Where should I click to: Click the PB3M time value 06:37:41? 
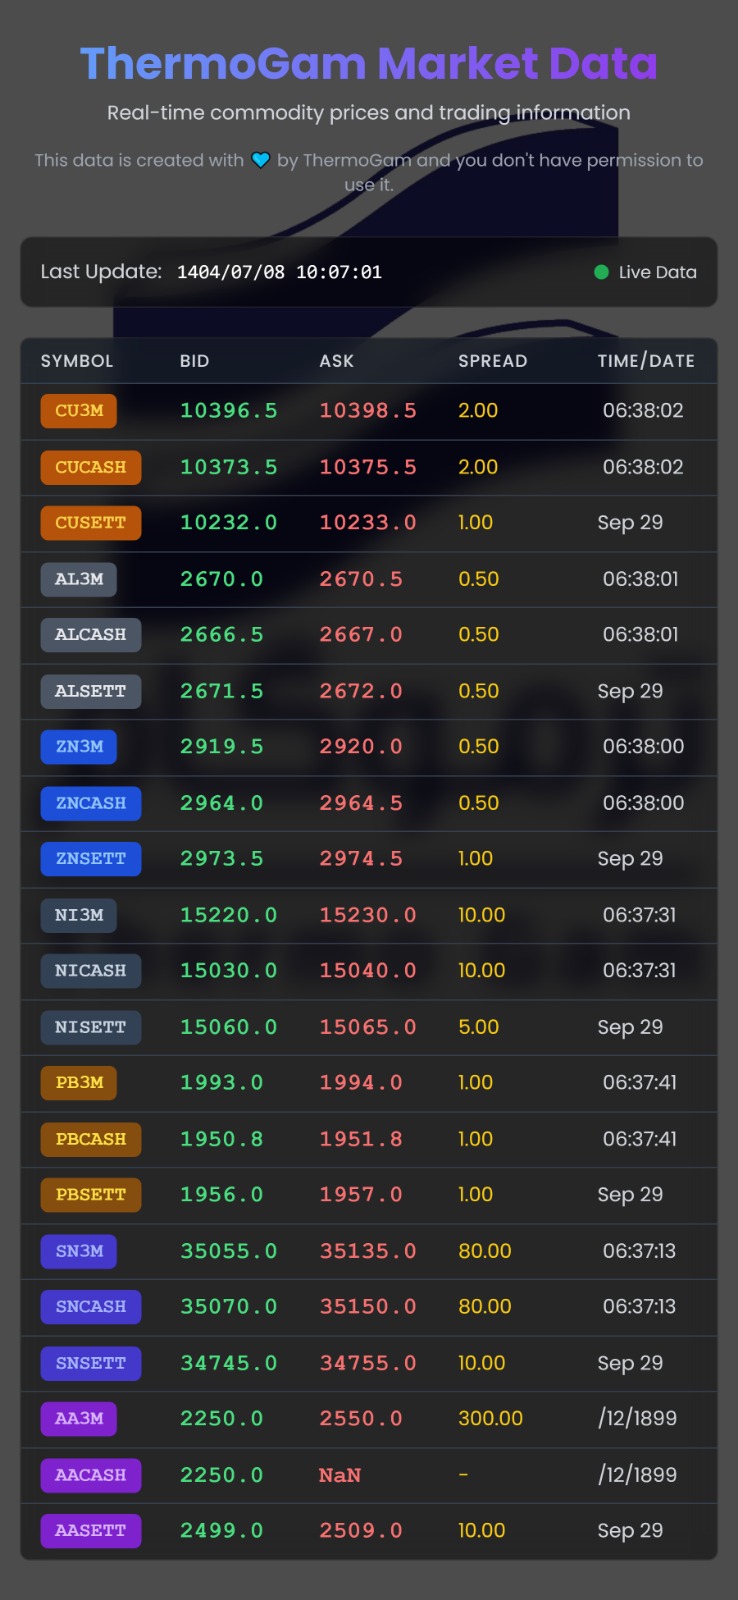[640, 1083]
